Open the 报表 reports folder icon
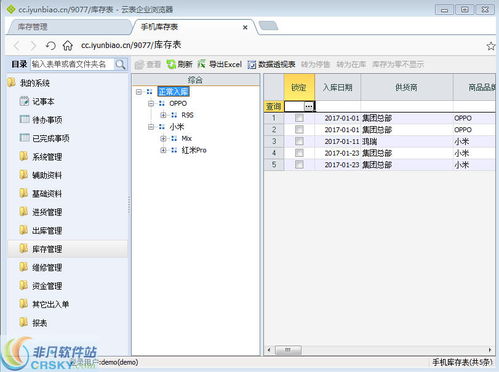This screenshot has height=372, width=499. (x=24, y=322)
